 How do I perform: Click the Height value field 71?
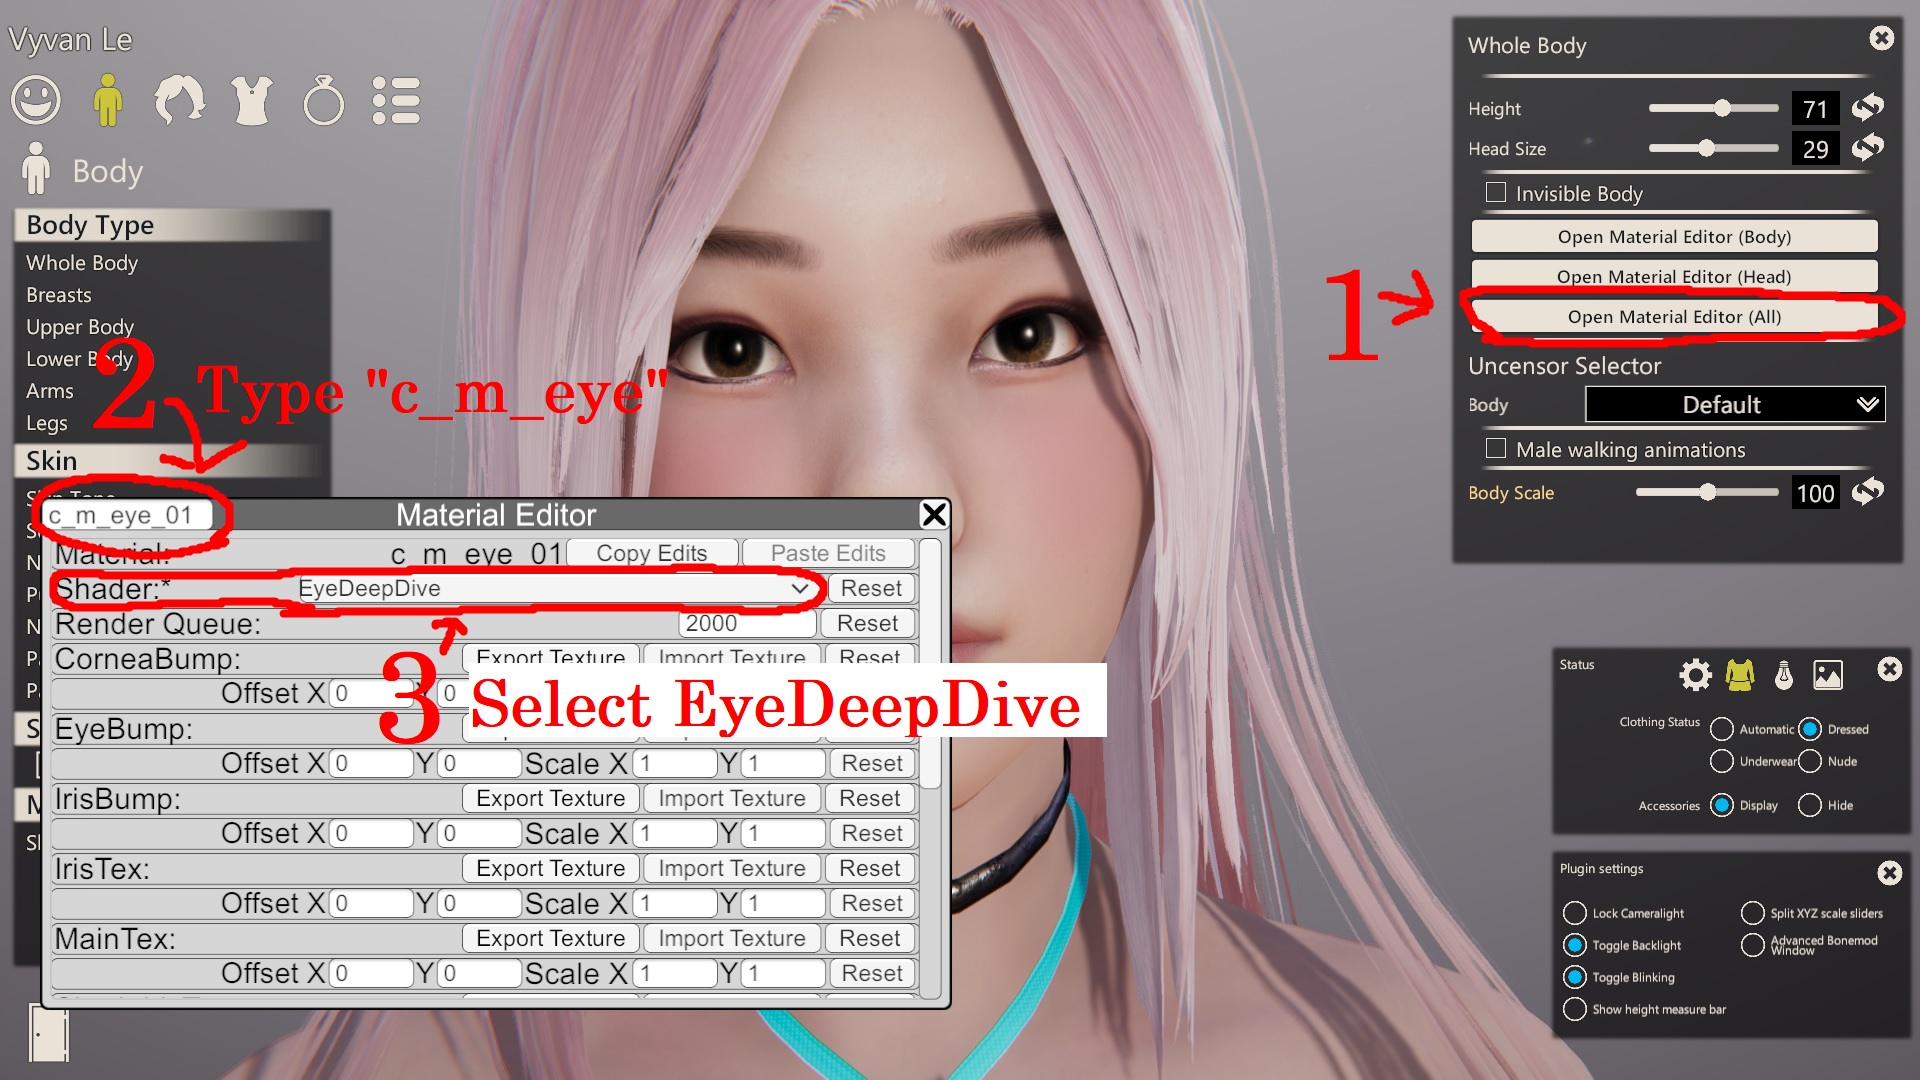coord(1815,108)
